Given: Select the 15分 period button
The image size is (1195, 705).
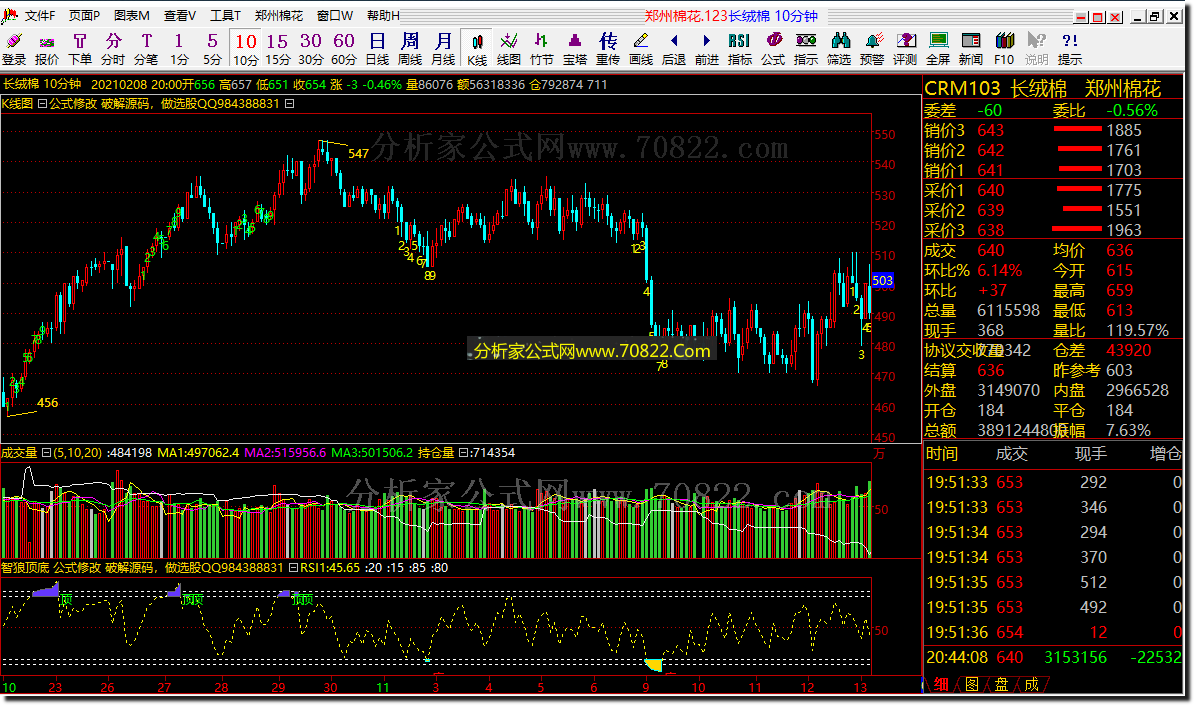Looking at the screenshot, I should (277, 49).
